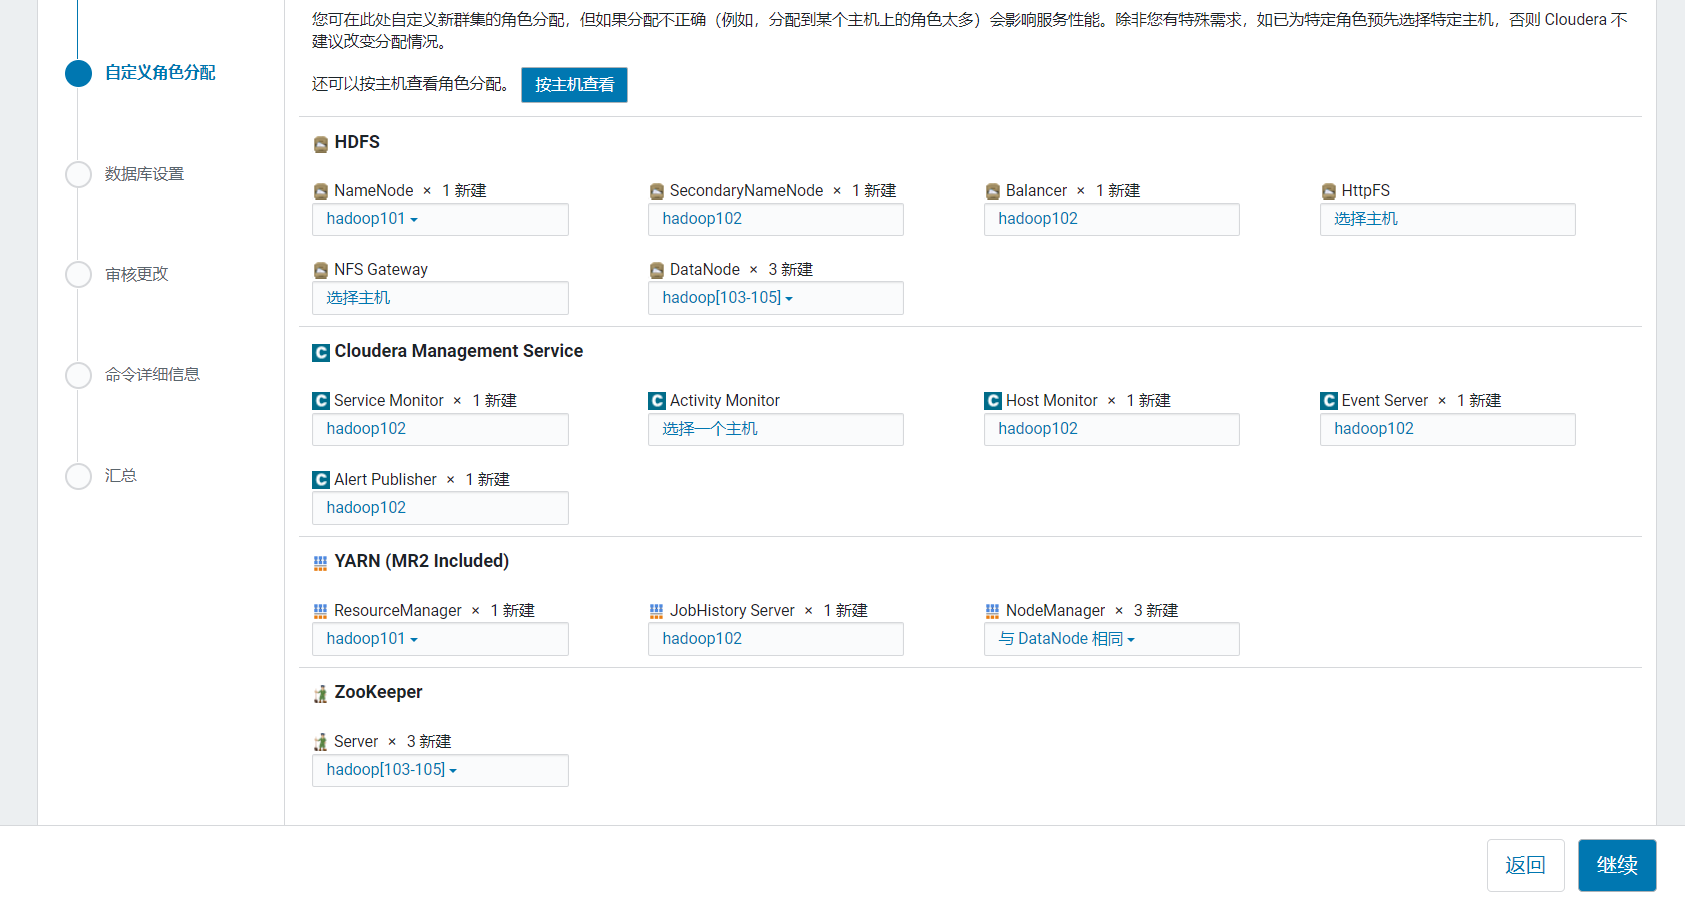The height and width of the screenshot is (898, 1685).
Task: Go to the 数据库设置 wizard step
Action: [x=145, y=174]
